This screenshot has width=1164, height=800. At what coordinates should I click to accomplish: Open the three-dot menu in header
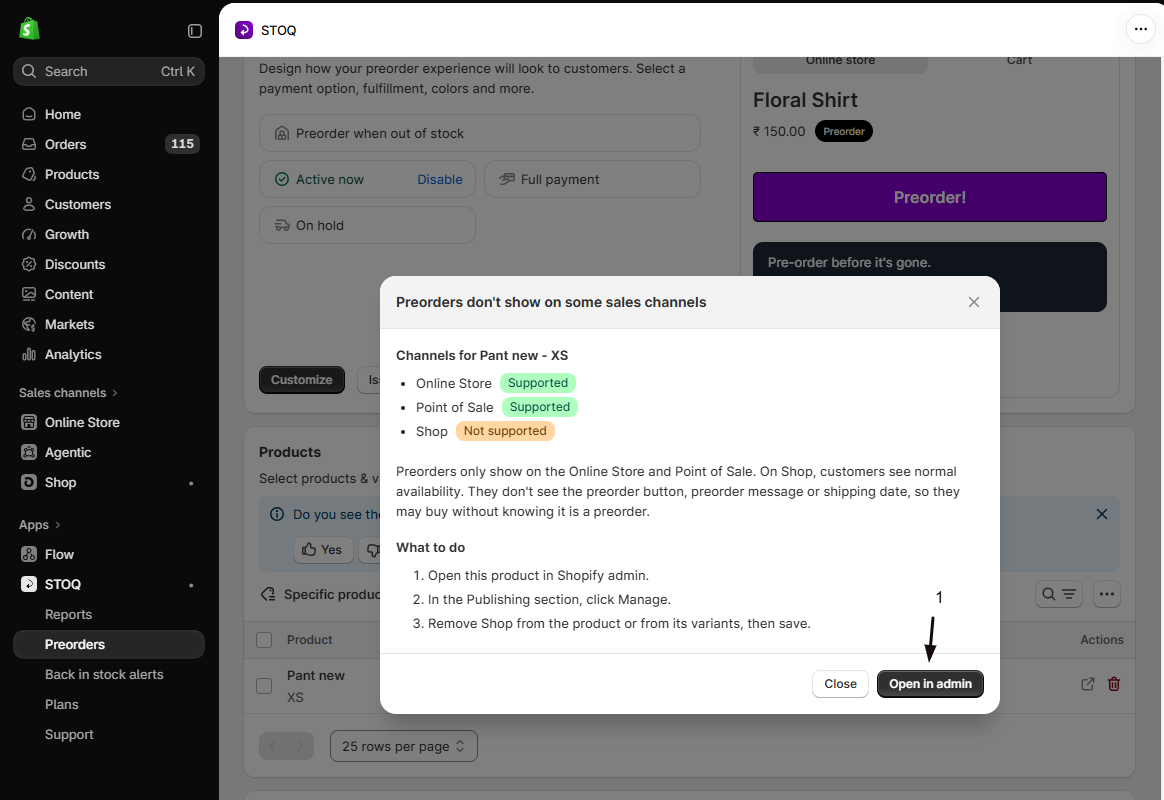1140,30
